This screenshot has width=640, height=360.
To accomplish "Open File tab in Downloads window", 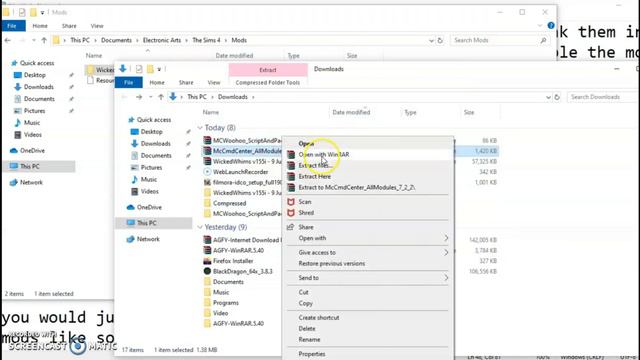I will pyautogui.click(x=129, y=82).
